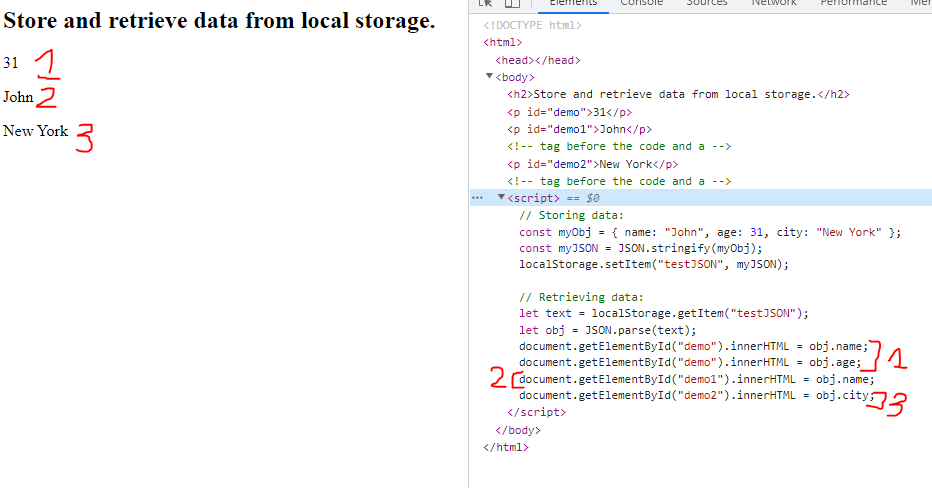
Task: Collapse the script element node
Action: click(x=502, y=198)
